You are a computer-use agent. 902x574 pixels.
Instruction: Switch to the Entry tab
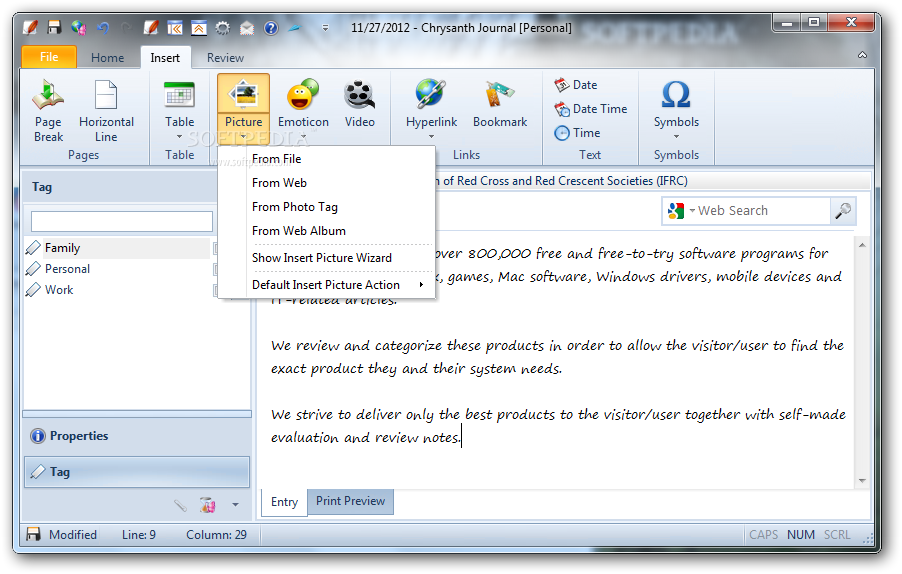[x=284, y=502]
